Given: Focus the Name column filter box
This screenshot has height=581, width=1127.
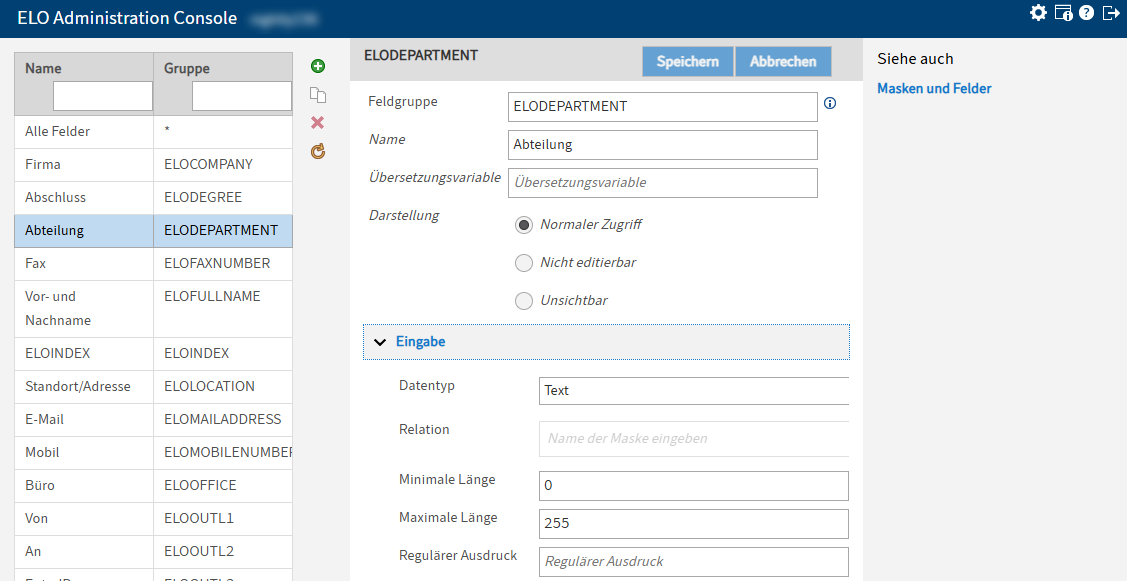Looking at the screenshot, I should (x=103, y=96).
